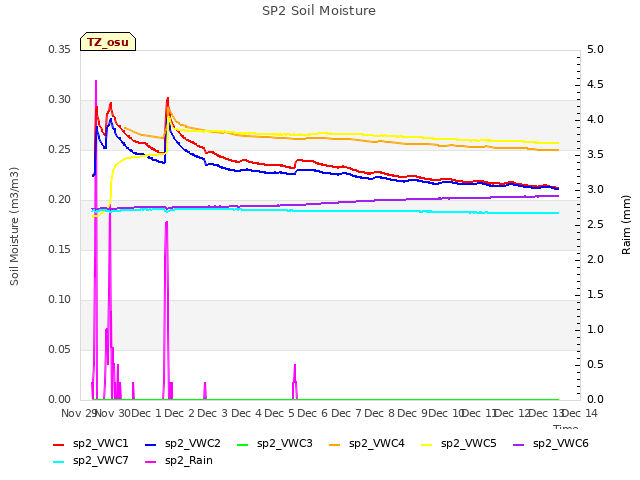This screenshot has height=480, width=640.
Task: Click the Dec 4 date axis label
Action: [246, 413]
